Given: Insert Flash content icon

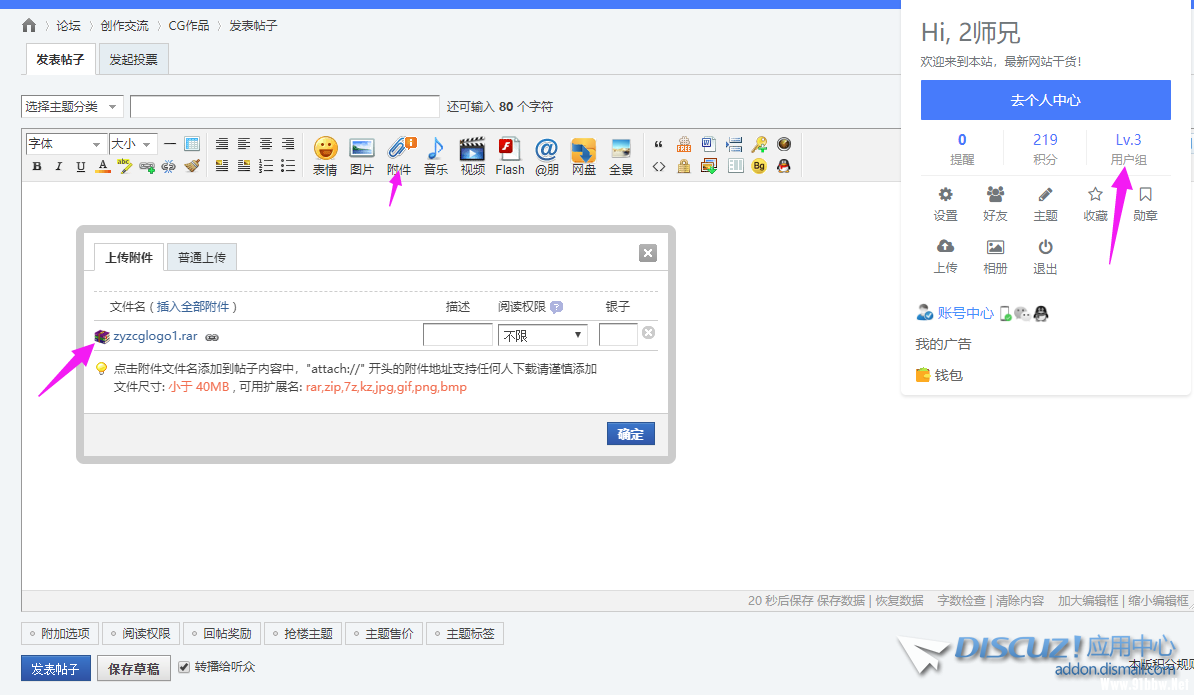Looking at the screenshot, I should click(x=509, y=155).
